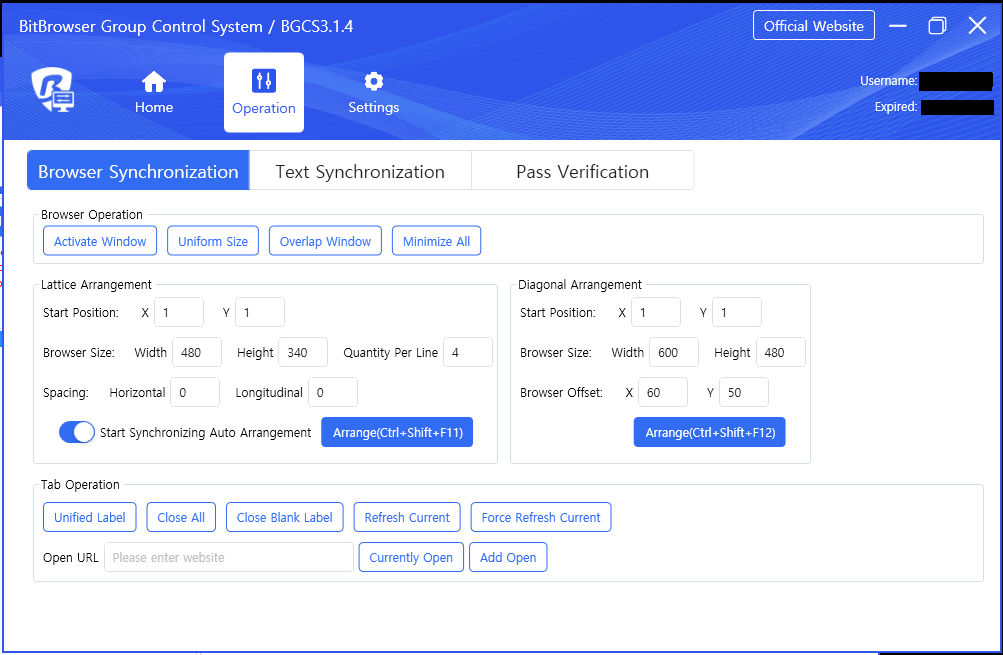Click the Activate Window button
This screenshot has height=655, width=1003.
pos(100,241)
